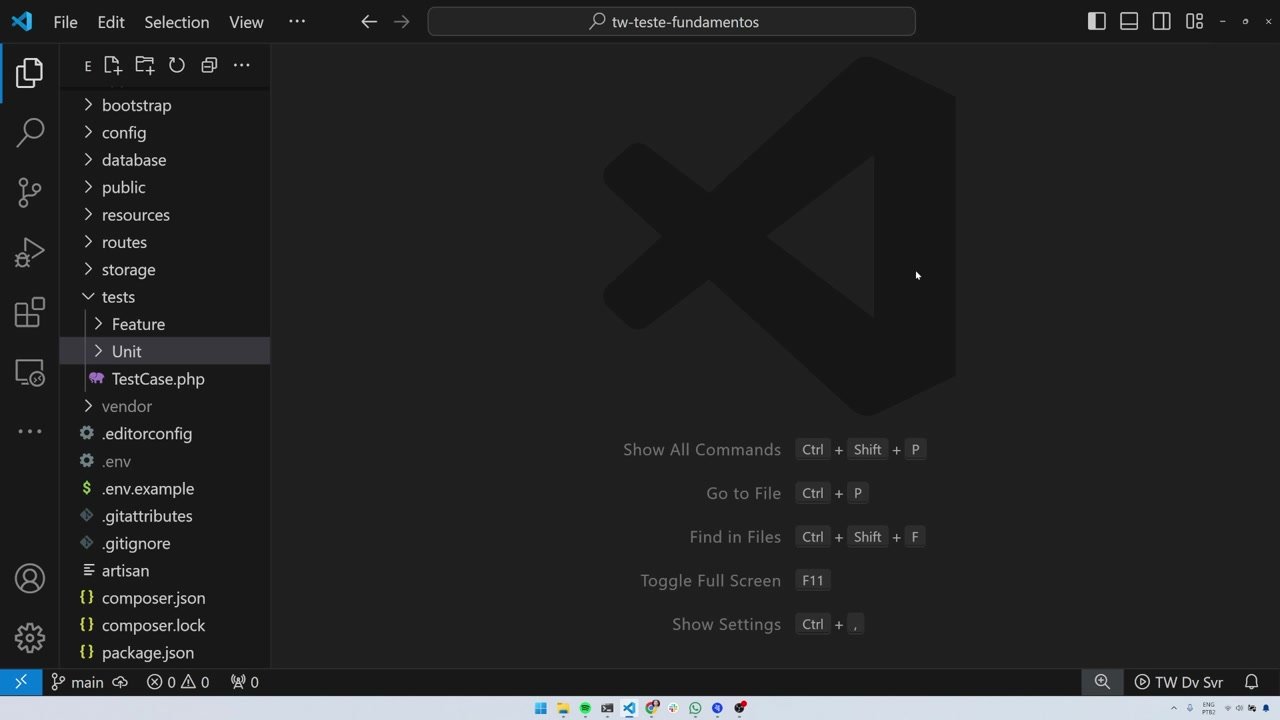Image resolution: width=1280 pixels, height=720 pixels.
Task: Expand the Unit folder
Action: pos(126,351)
